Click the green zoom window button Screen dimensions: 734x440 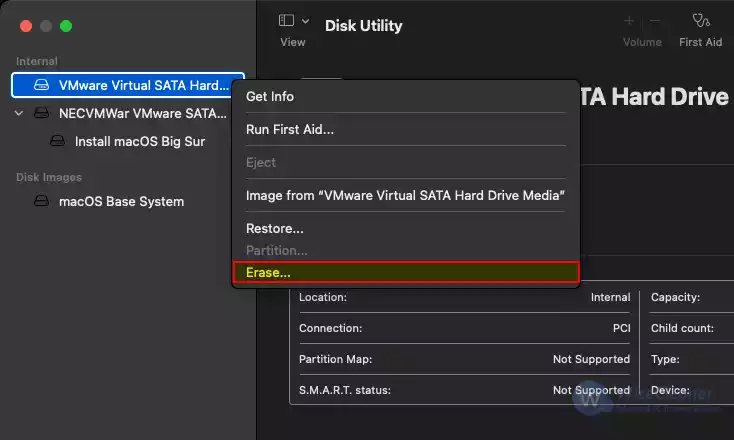[x=66, y=26]
